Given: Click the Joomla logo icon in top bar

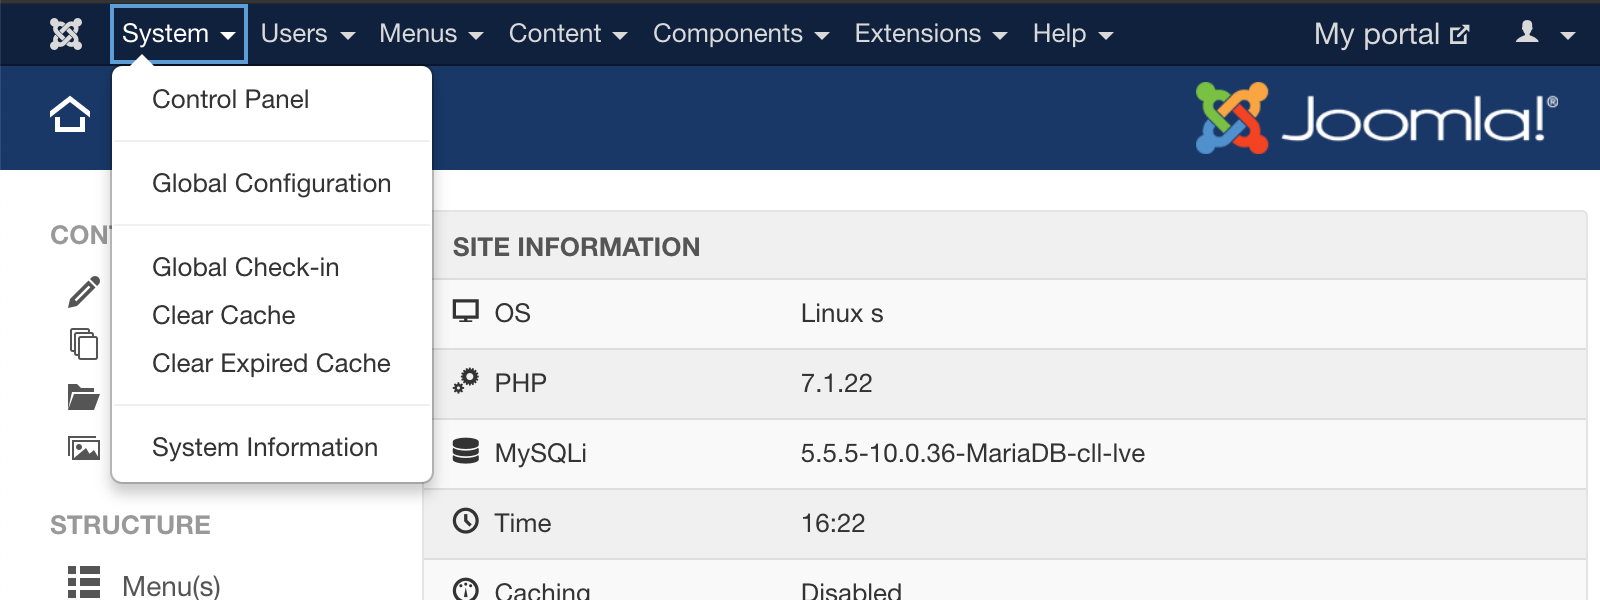Looking at the screenshot, I should point(66,34).
